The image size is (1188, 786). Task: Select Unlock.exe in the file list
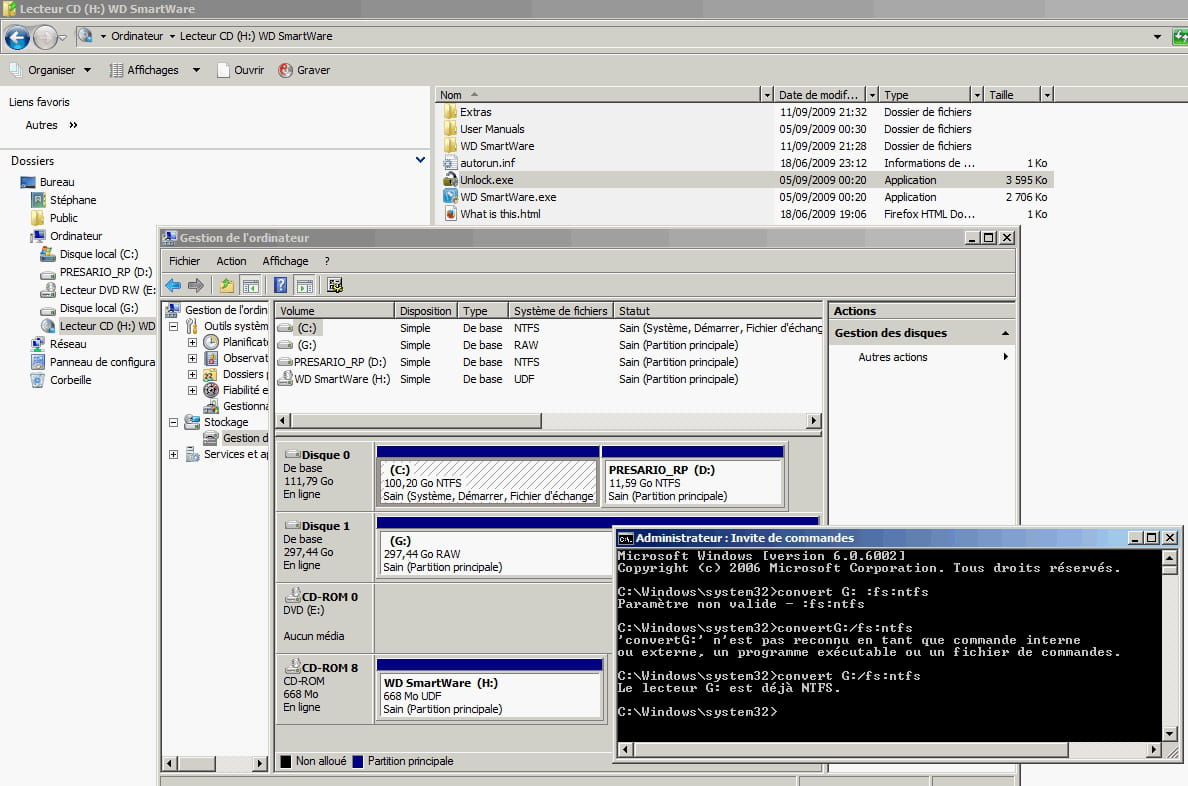(487, 180)
